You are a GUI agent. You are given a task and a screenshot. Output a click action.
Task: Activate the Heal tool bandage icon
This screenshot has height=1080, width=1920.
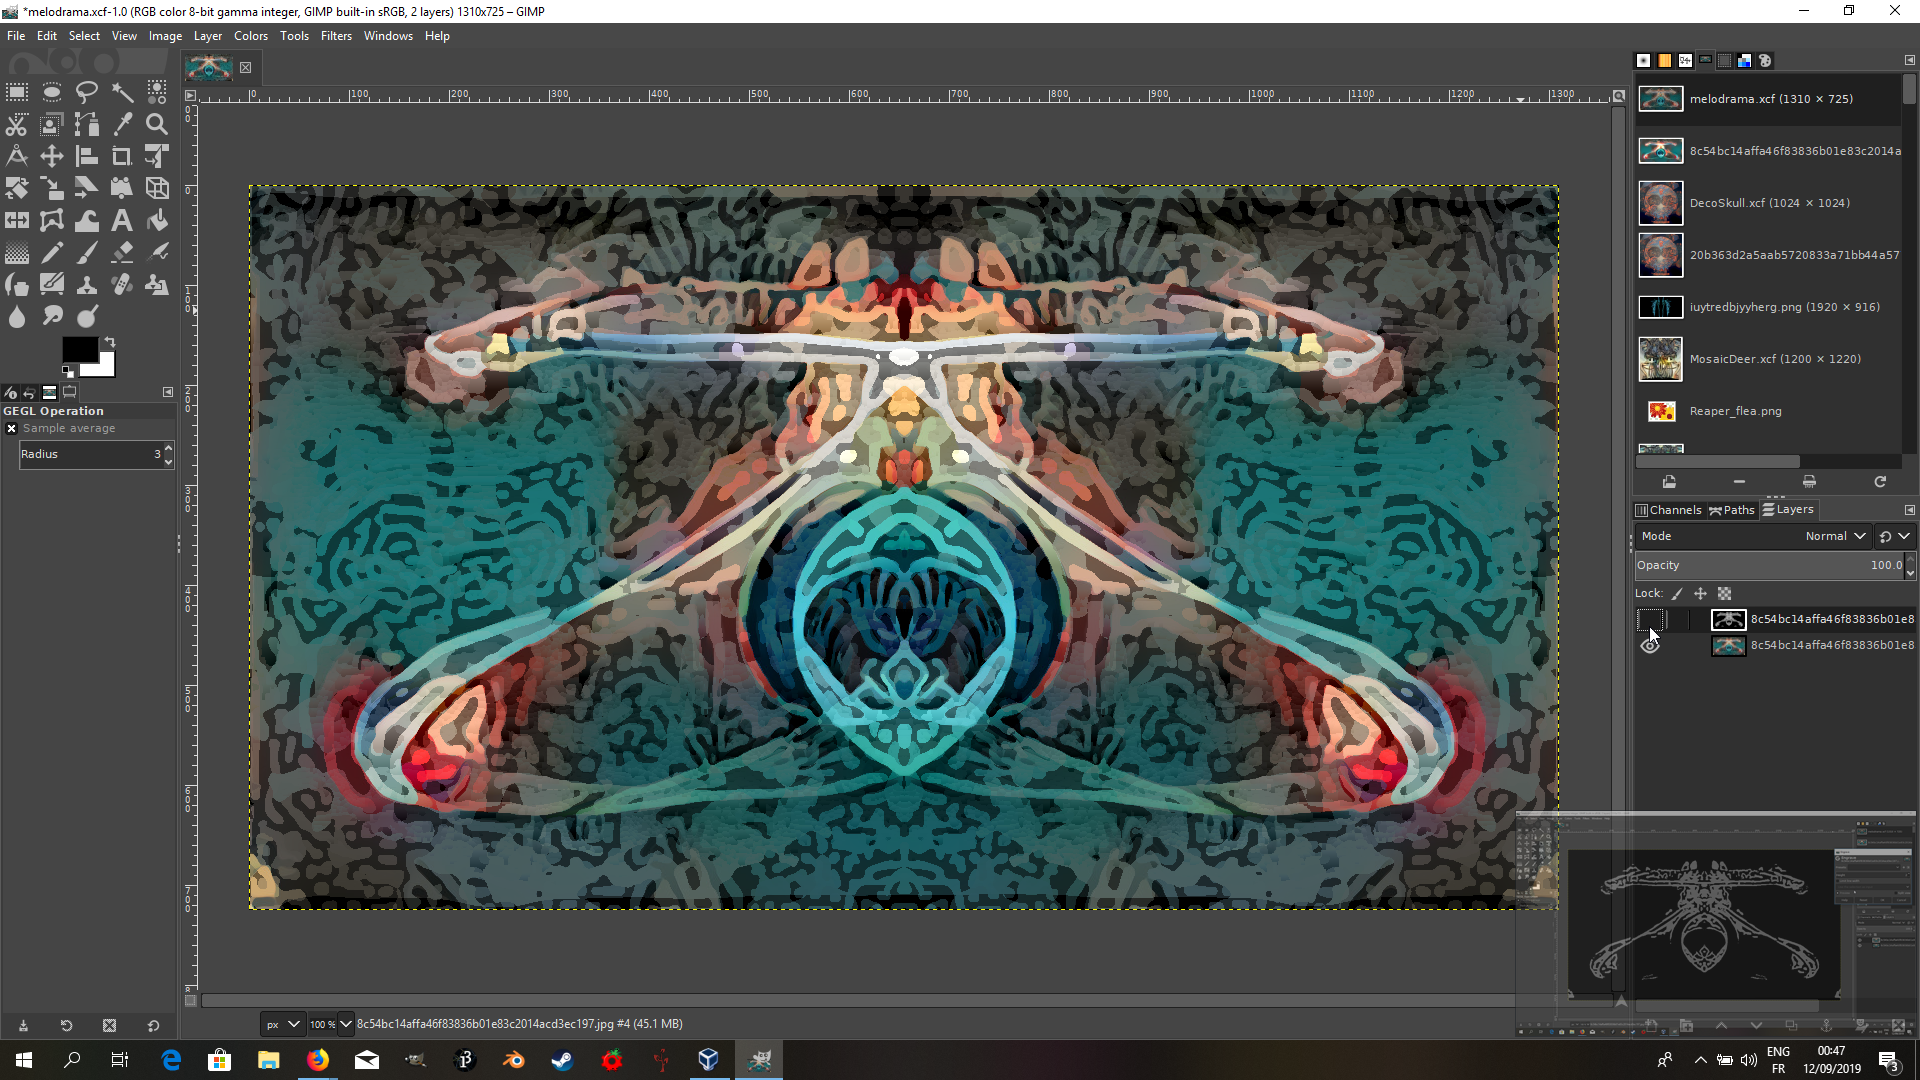[x=122, y=285]
